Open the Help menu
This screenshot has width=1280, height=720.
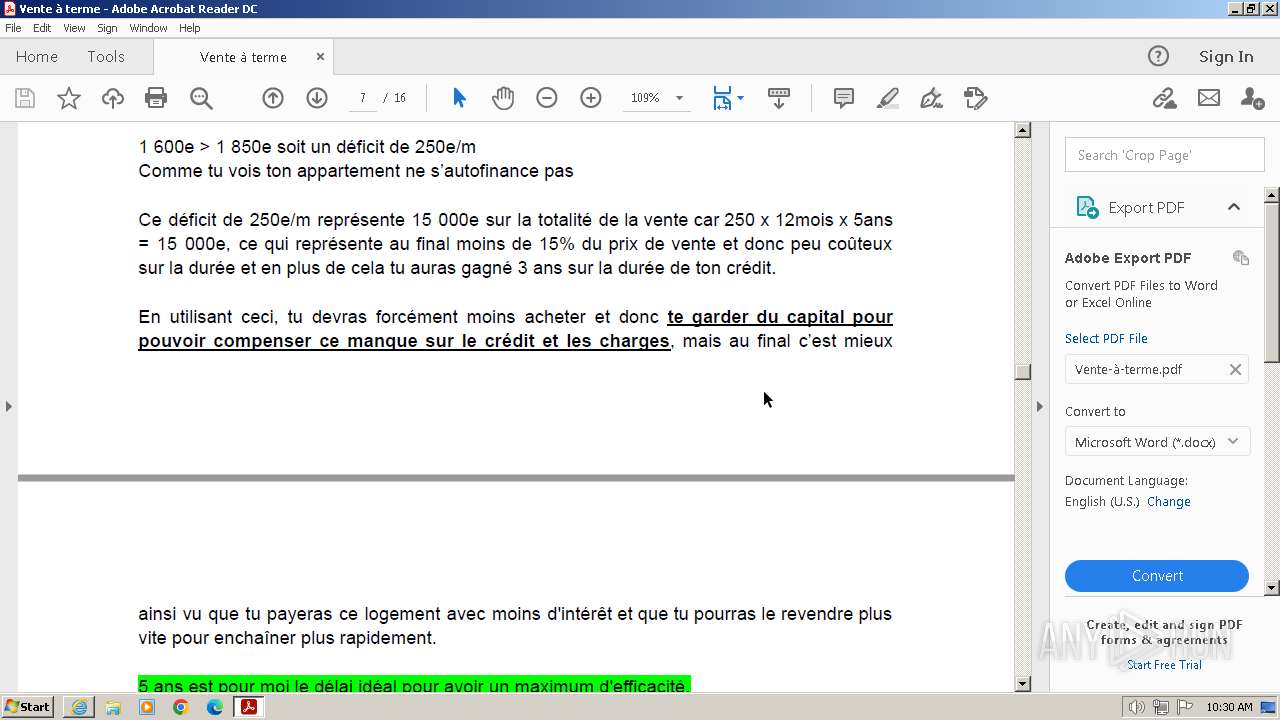click(189, 28)
